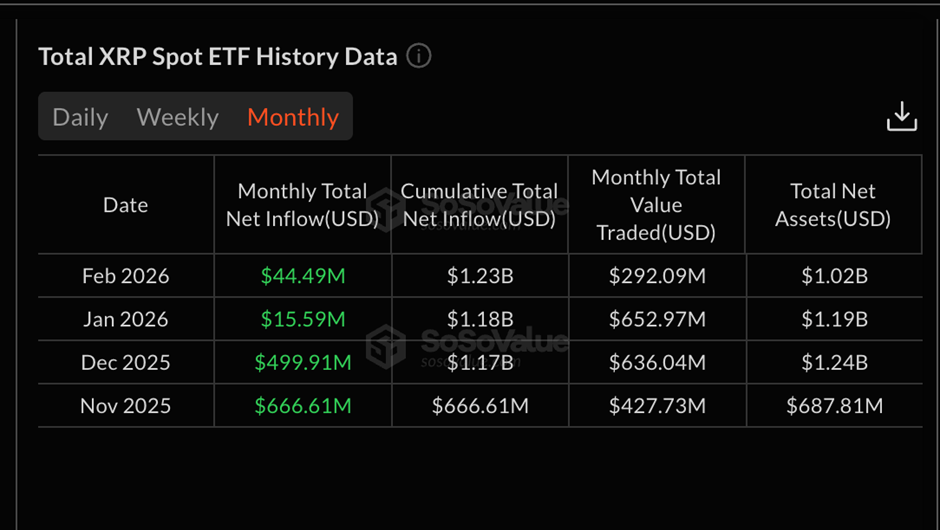Switch to the Daily tab
940x530 pixels.
[80, 117]
